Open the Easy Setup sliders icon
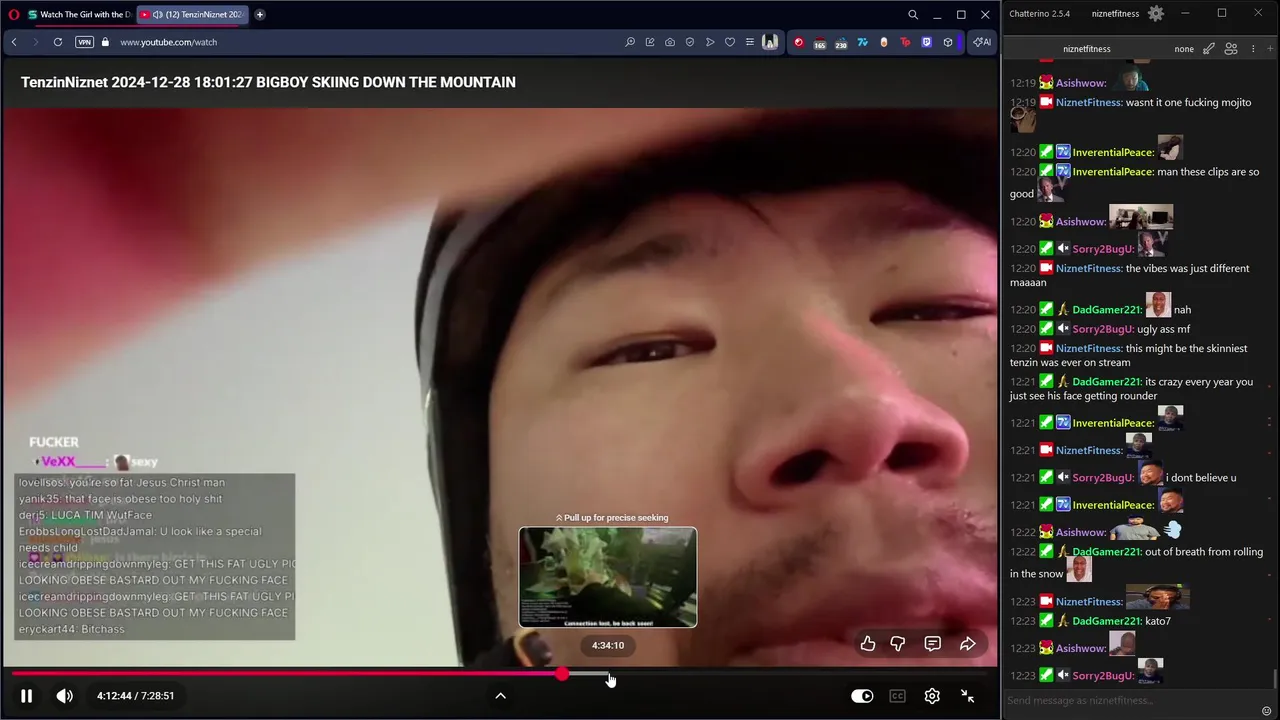 pos(750,42)
